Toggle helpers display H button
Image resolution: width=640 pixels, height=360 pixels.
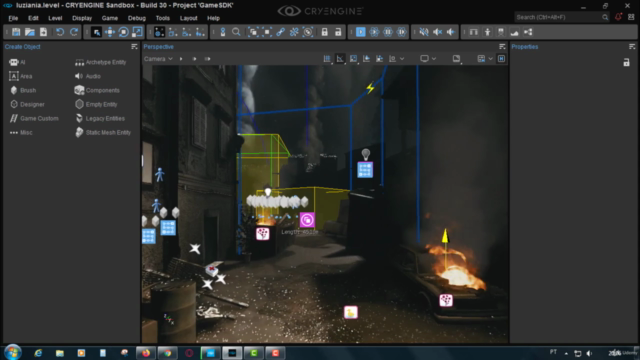pyautogui.click(x=501, y=59)
